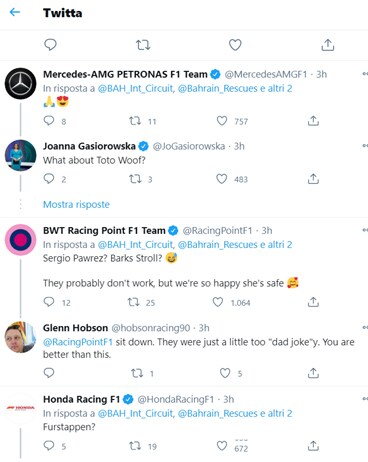
Task: Open the BWT Racing Point profile picture
Action: point(21,240)
